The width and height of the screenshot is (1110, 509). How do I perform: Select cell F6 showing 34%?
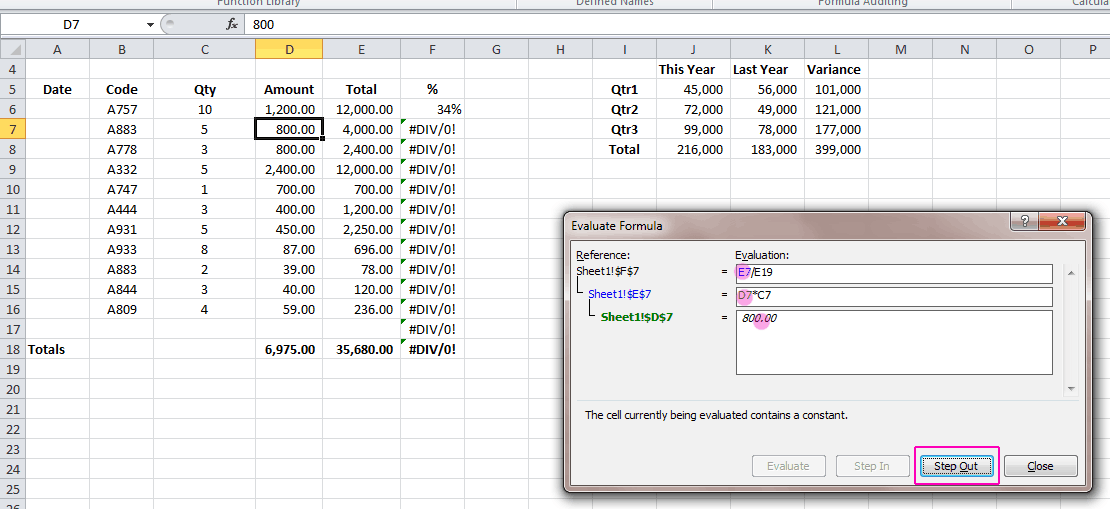pos(432,109)
